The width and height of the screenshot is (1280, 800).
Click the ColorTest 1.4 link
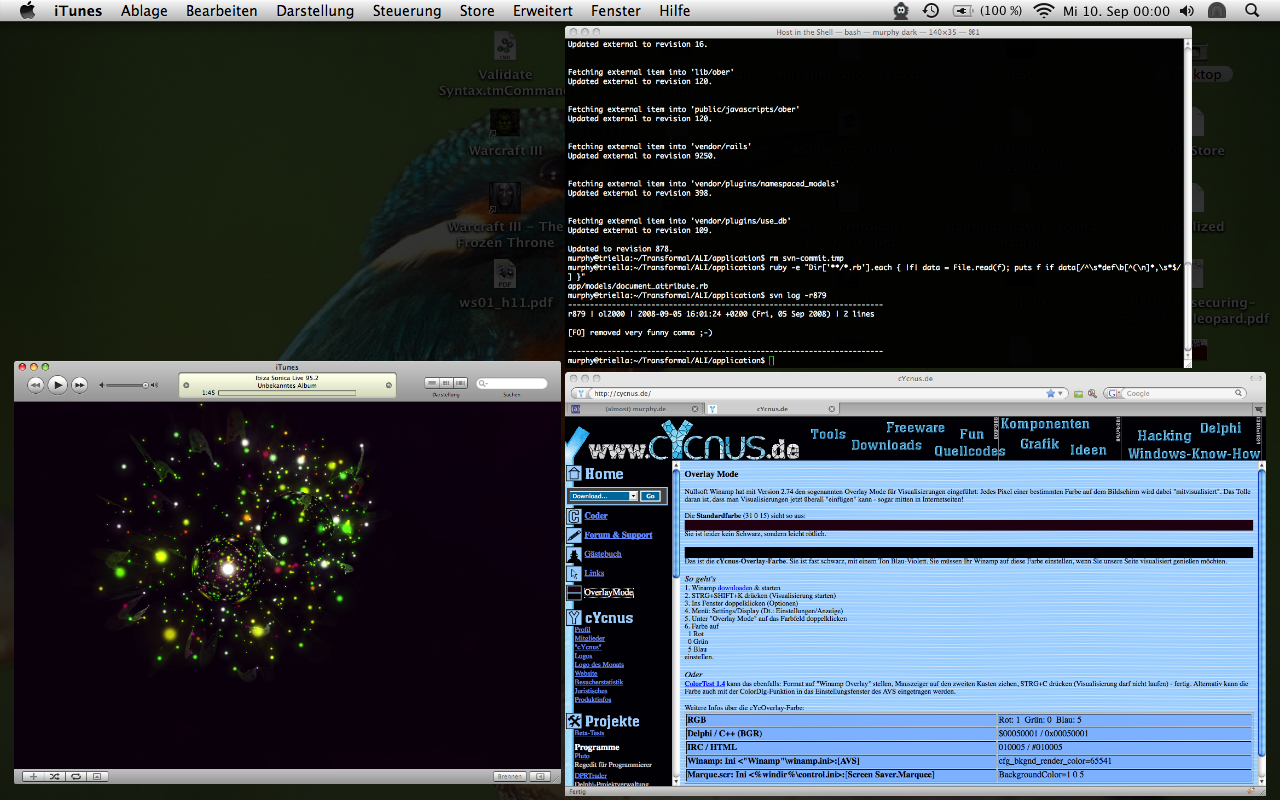(x=705, y=684)
